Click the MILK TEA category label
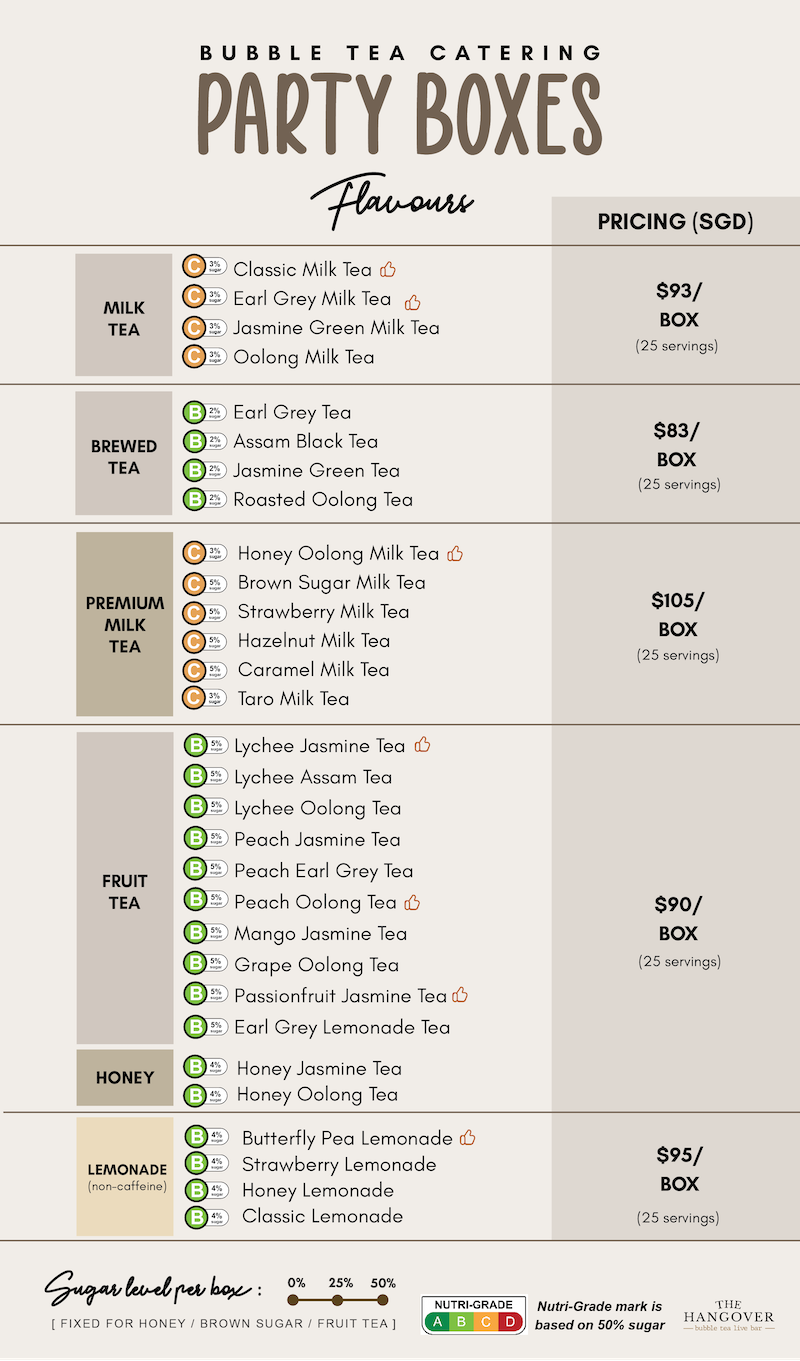Screen dimensions: 800x1361 (124, 318)
